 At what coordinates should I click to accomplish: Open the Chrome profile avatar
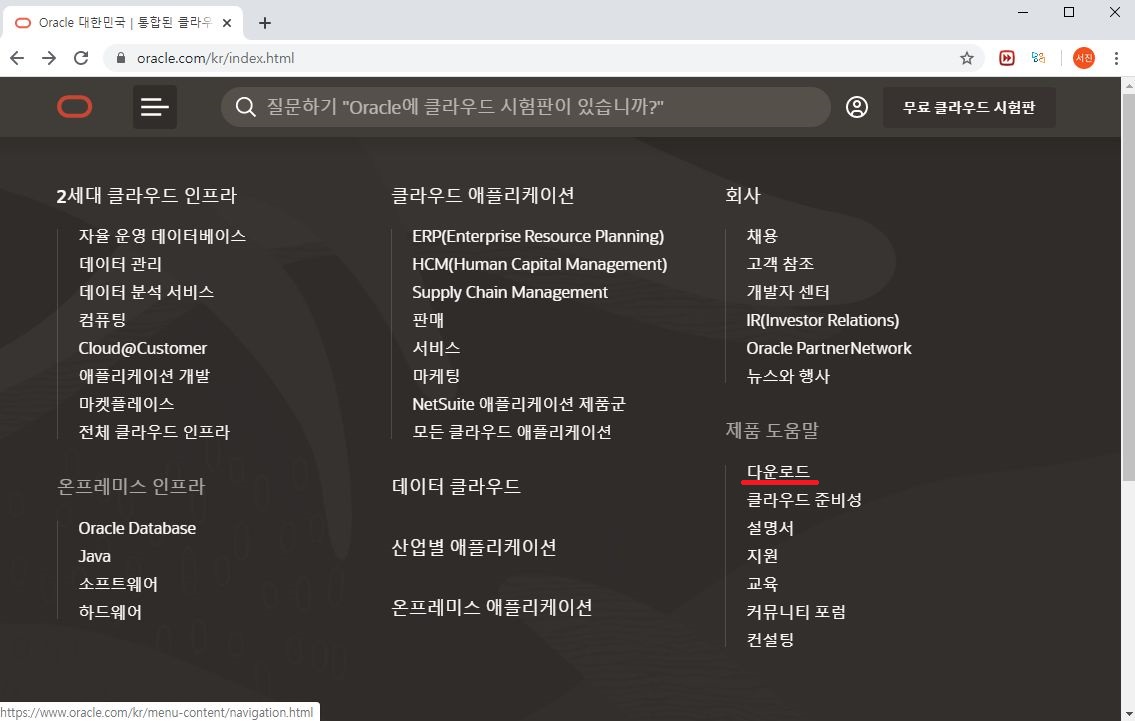click(x=1084, y=58)
